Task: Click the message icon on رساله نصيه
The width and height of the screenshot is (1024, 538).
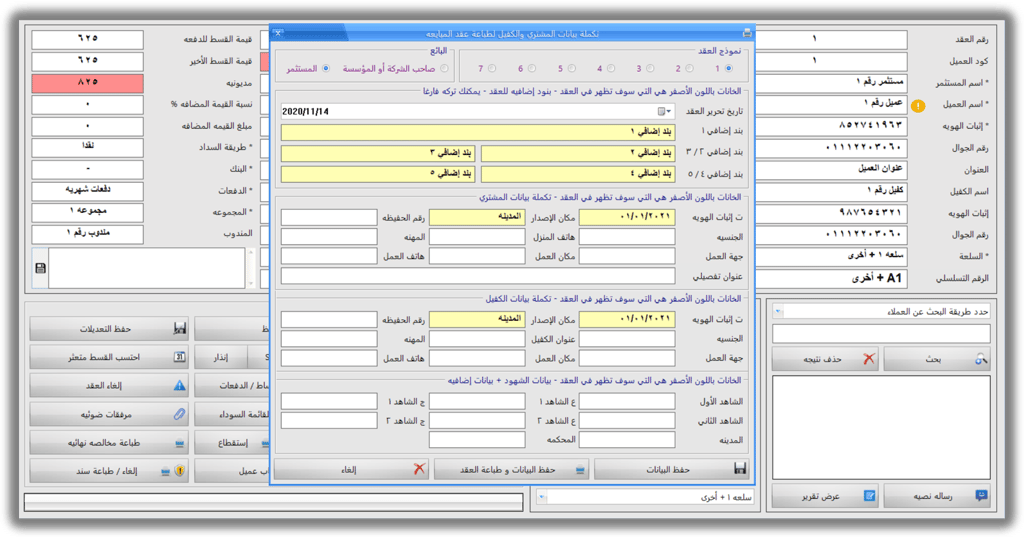Action: [x=981, y=496]
